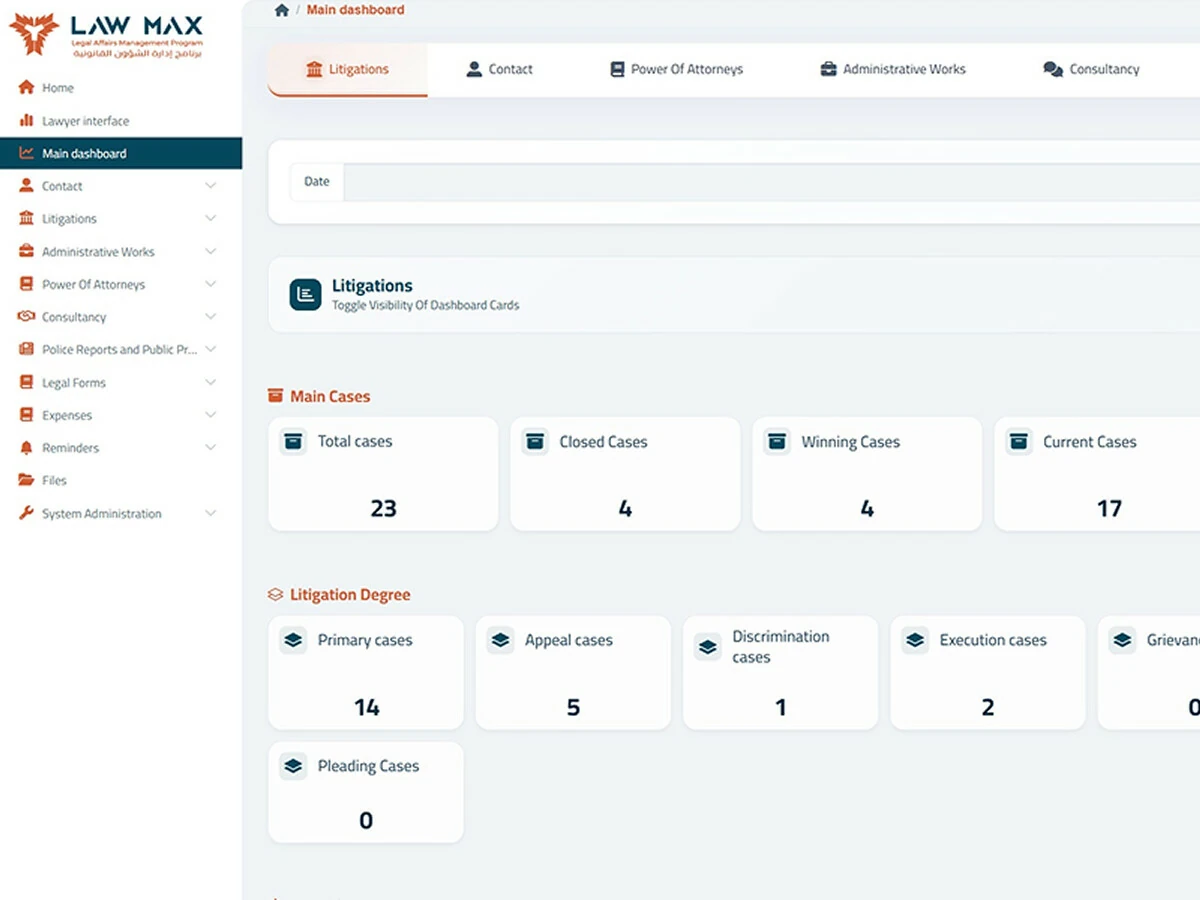Click the Primary cases layers icon

tap(293, 640)
